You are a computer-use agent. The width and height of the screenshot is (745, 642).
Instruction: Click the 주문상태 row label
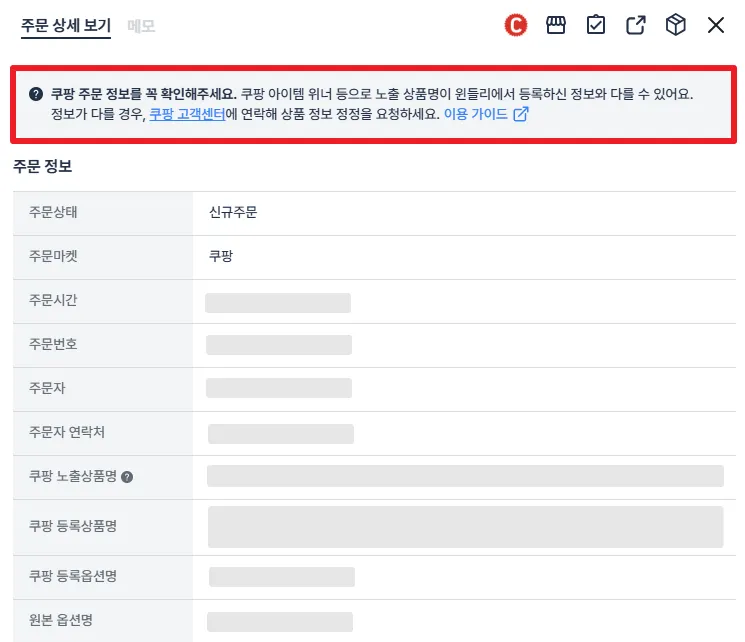coord(53,212)
